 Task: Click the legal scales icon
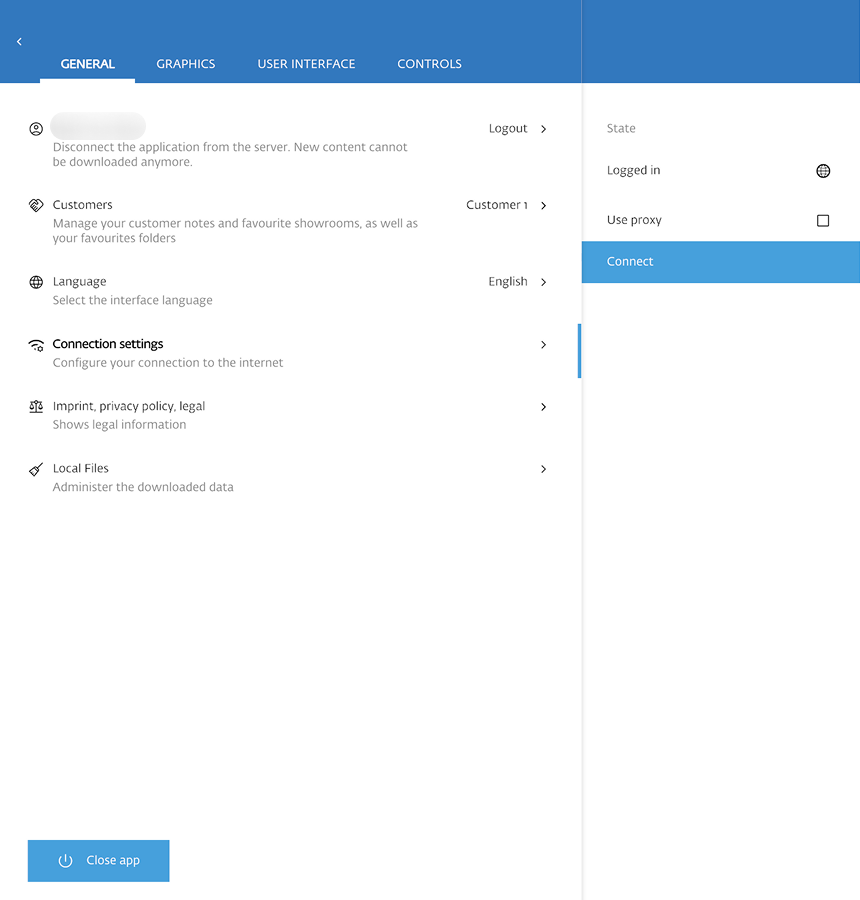(36, 407)
